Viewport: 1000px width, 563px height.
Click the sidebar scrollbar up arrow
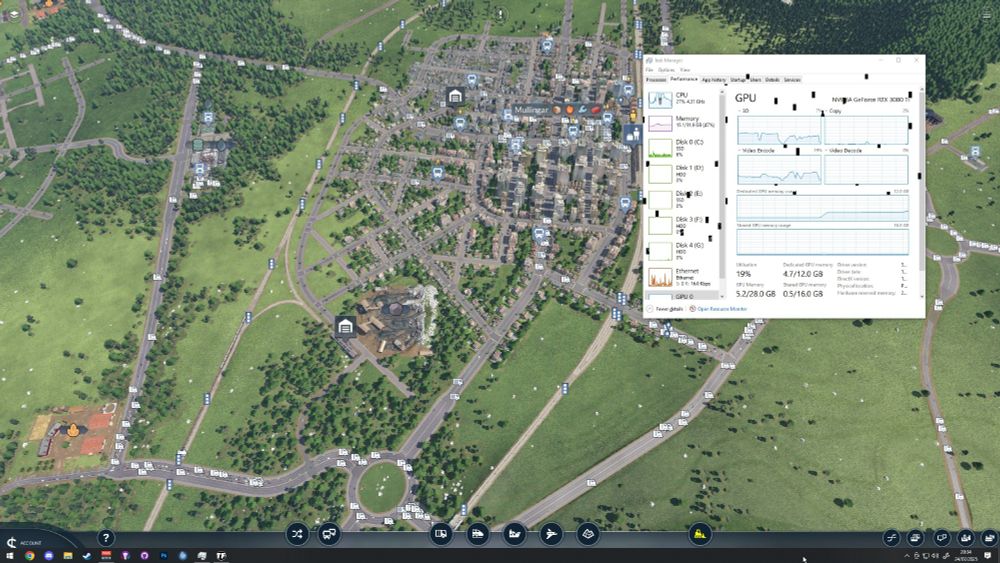(723, 92)
